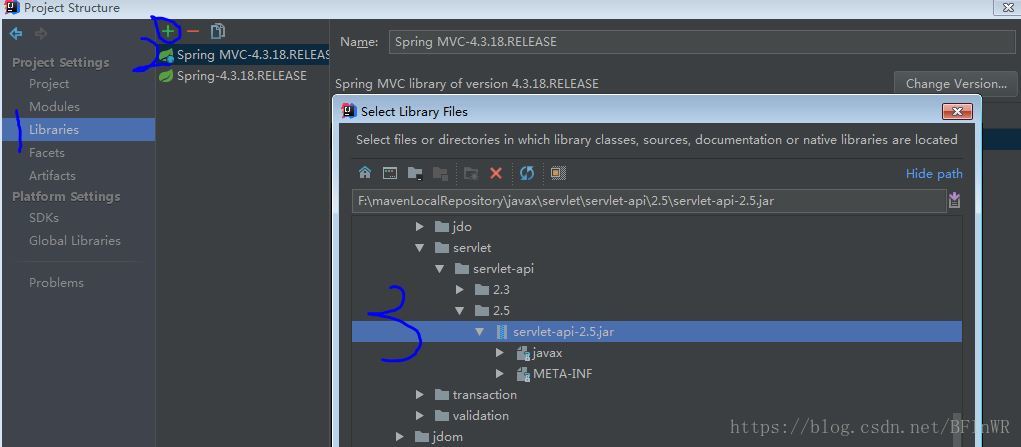Screen dimensions: 1021x447
Task: Click the module directory toolbar icon
Action: [x=441, y=173]
